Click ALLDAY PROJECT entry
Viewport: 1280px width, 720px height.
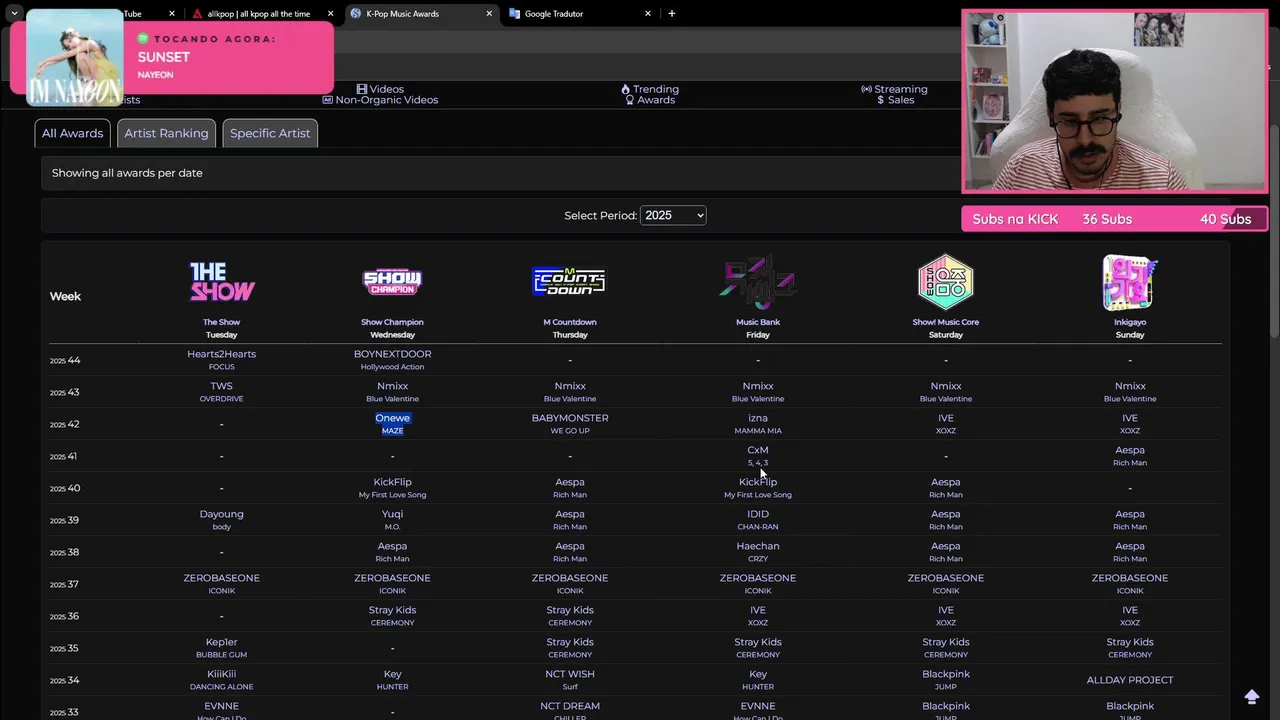[1130, 680]
